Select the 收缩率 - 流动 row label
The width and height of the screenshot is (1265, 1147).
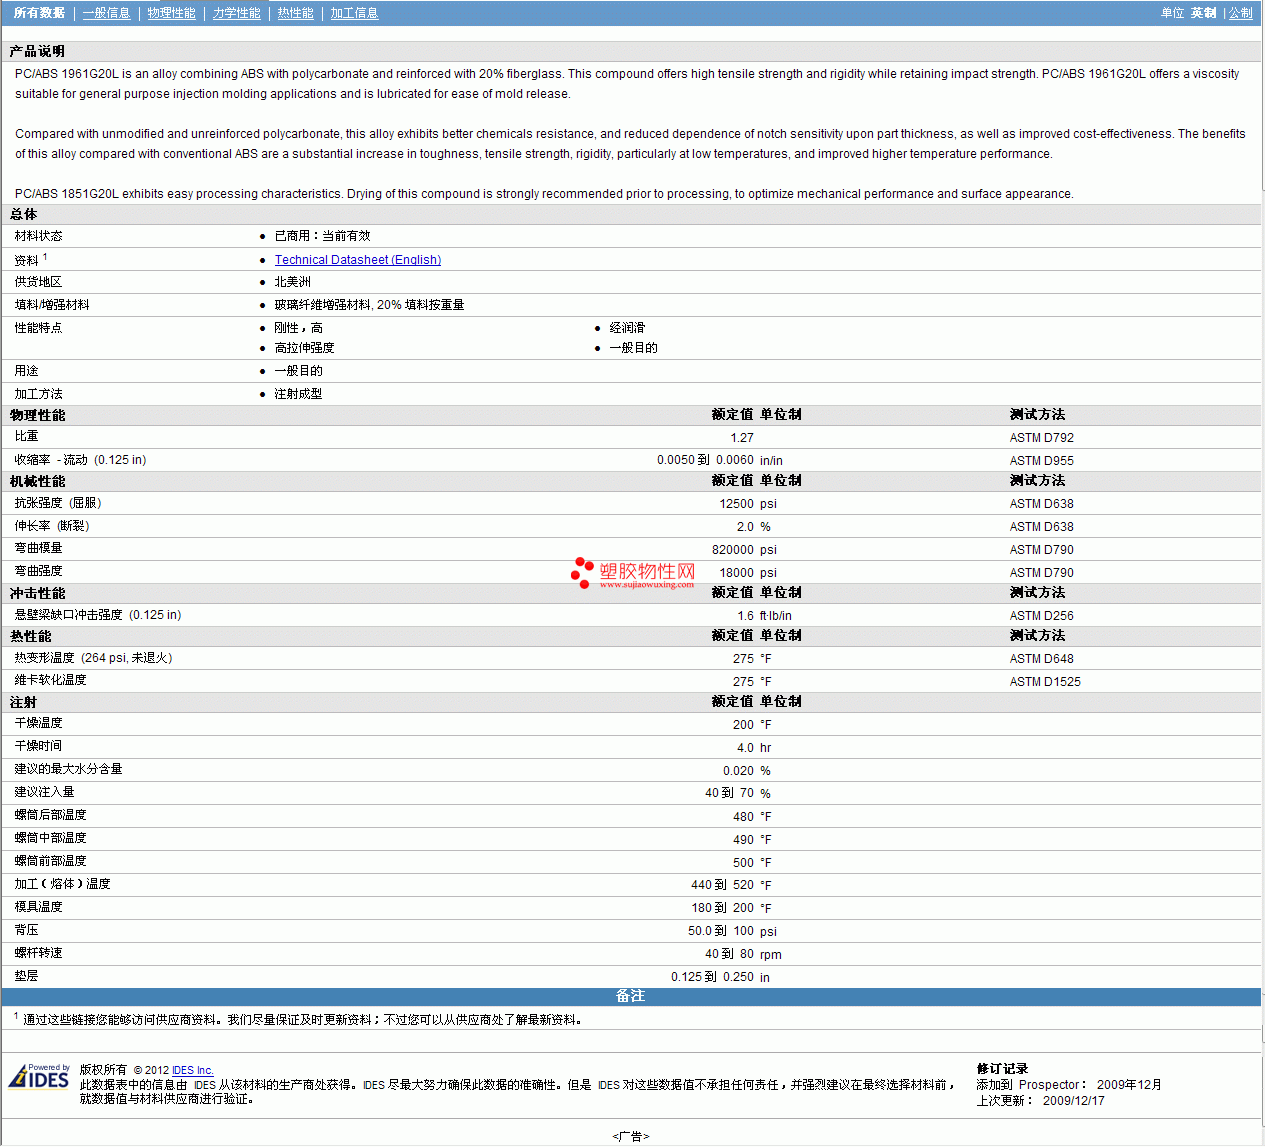(80, 460)
